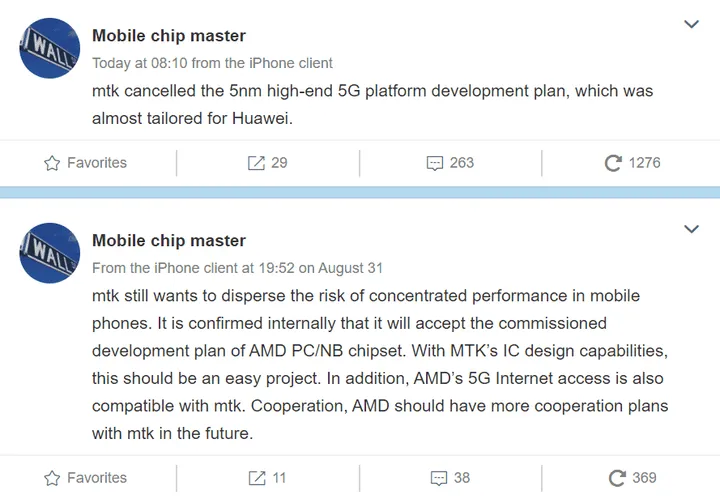Open the avatar on the 08:10 post
720x499 pixels.
50,48
